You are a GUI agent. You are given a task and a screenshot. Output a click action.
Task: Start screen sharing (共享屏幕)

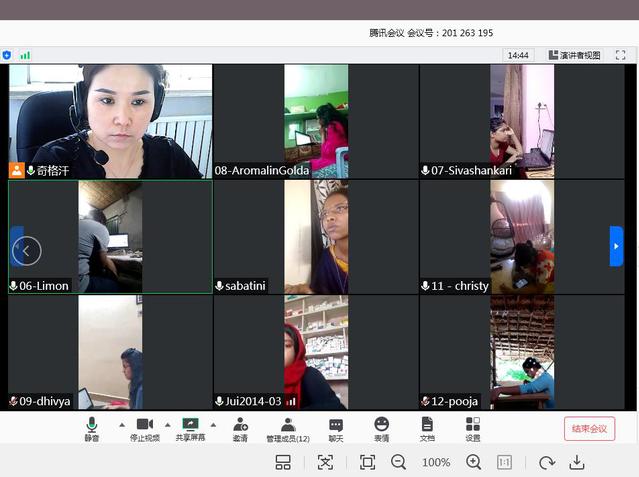(190, 428)
